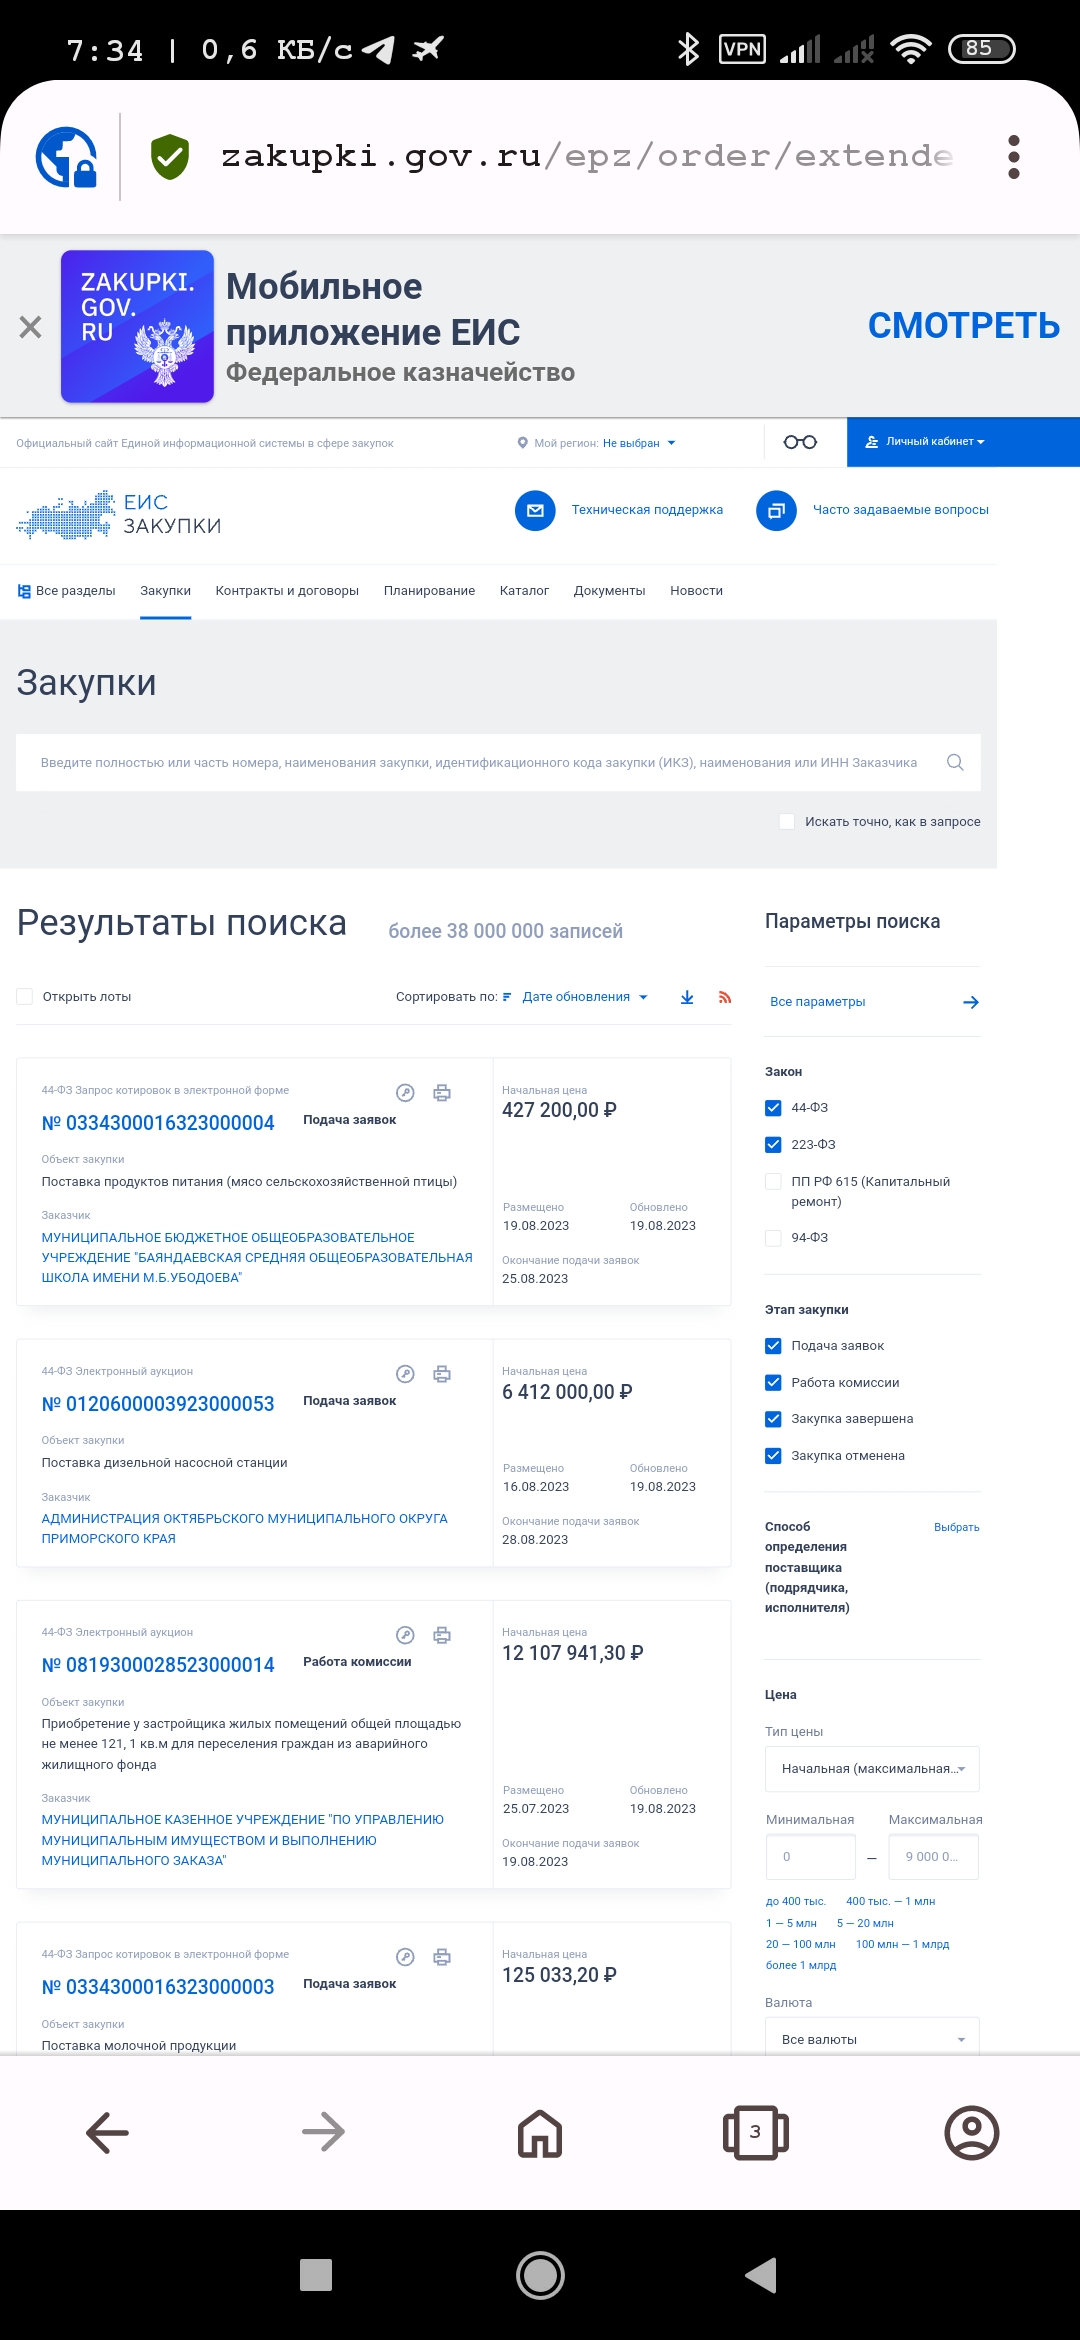Toggle Искать точно, как в запросе
1080x2340 pixels.
click(787, 822)
